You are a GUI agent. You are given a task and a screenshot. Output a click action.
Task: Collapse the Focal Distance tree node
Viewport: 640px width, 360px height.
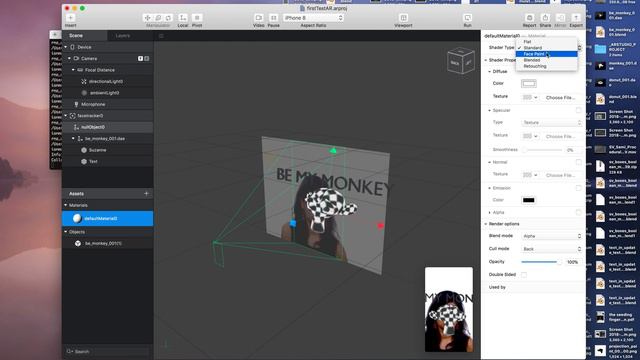73,70
